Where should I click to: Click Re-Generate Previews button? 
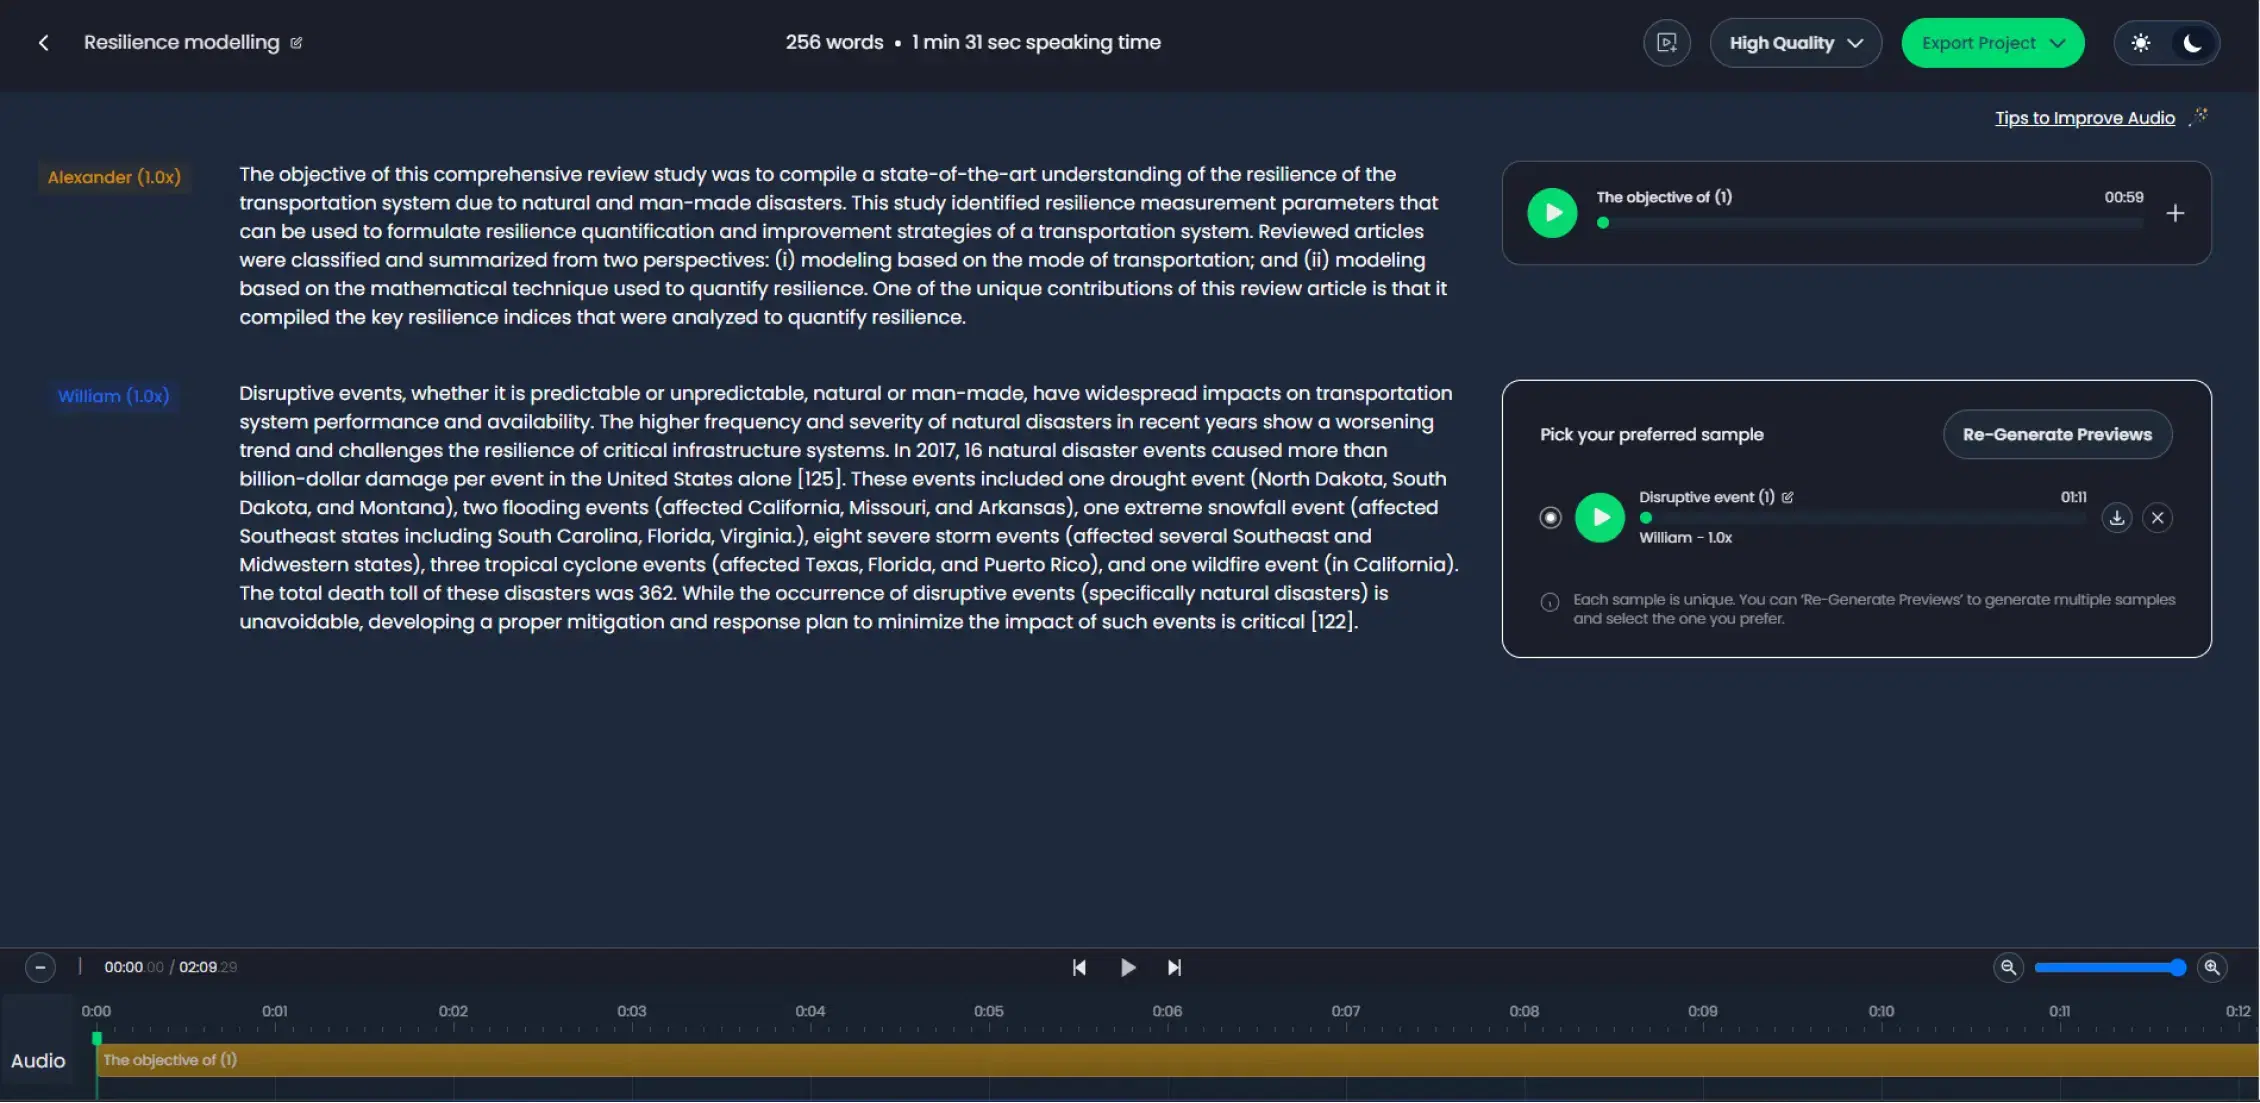2056,434
